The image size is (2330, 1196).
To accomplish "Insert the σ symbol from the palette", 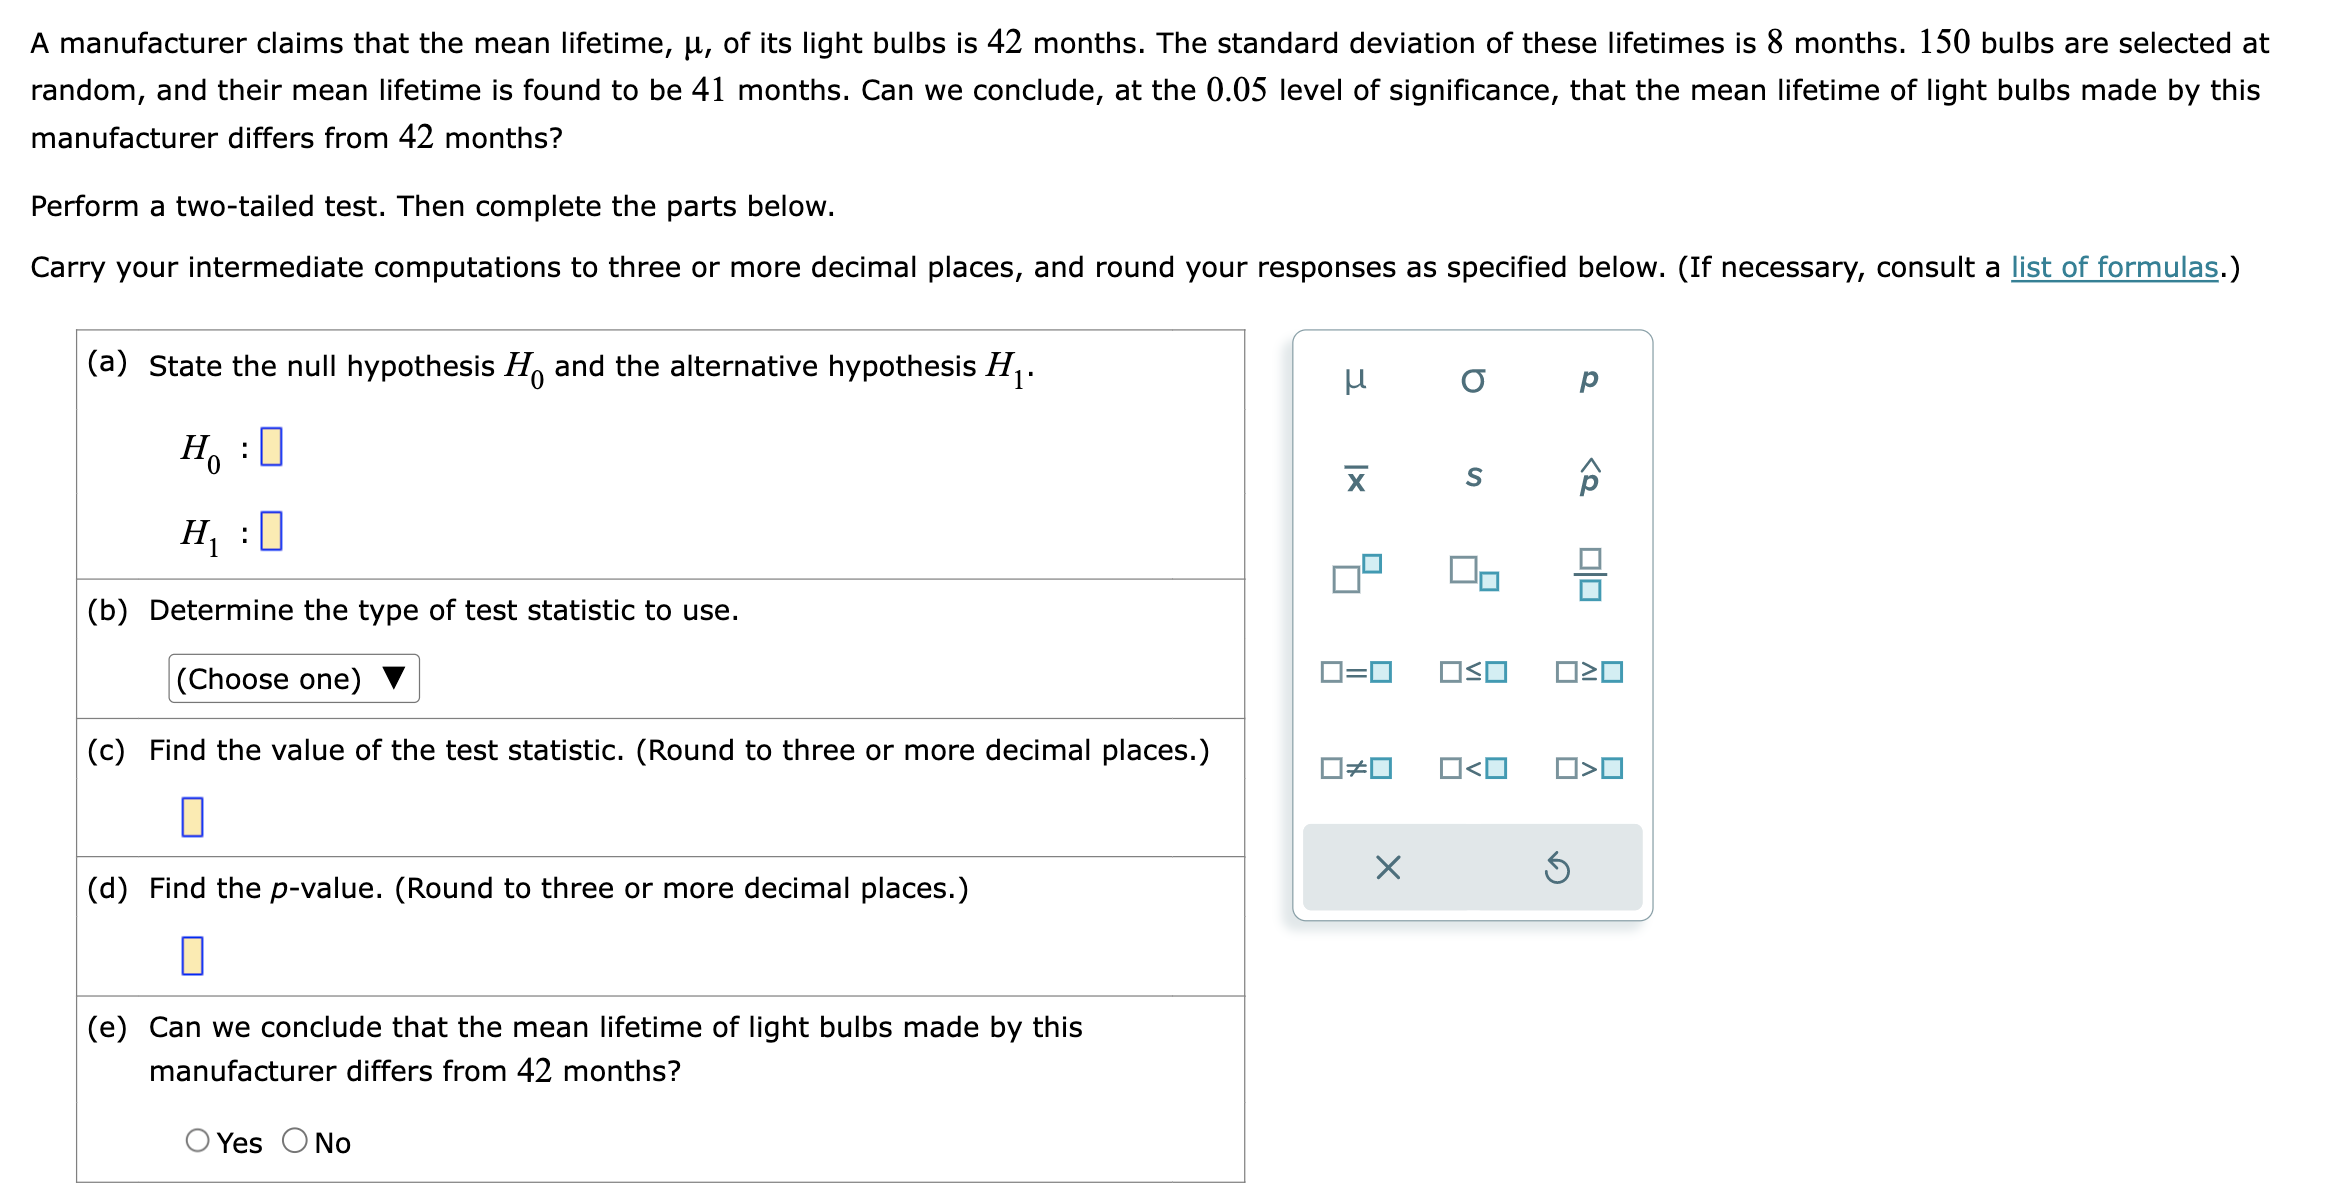I will pyautogui.click(x=1473, y=378).
